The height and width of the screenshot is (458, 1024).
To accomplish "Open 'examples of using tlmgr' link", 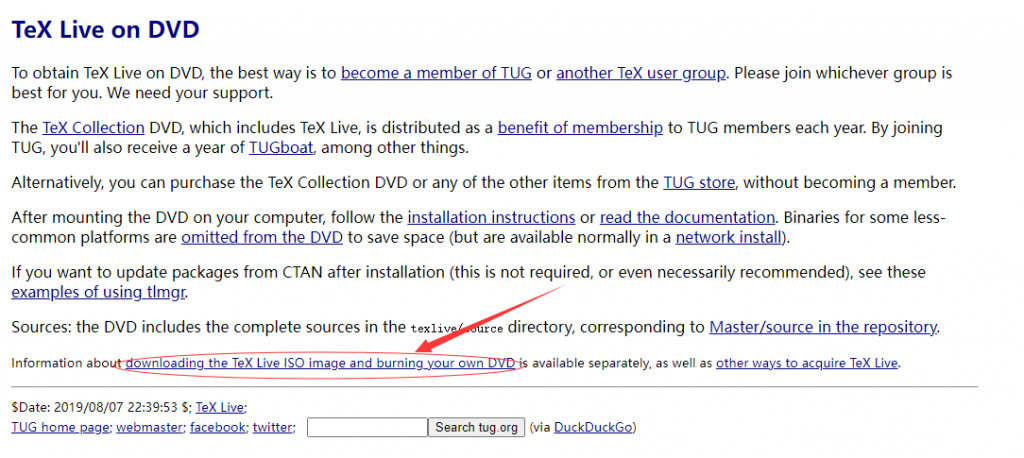I will tap(99, 292).
